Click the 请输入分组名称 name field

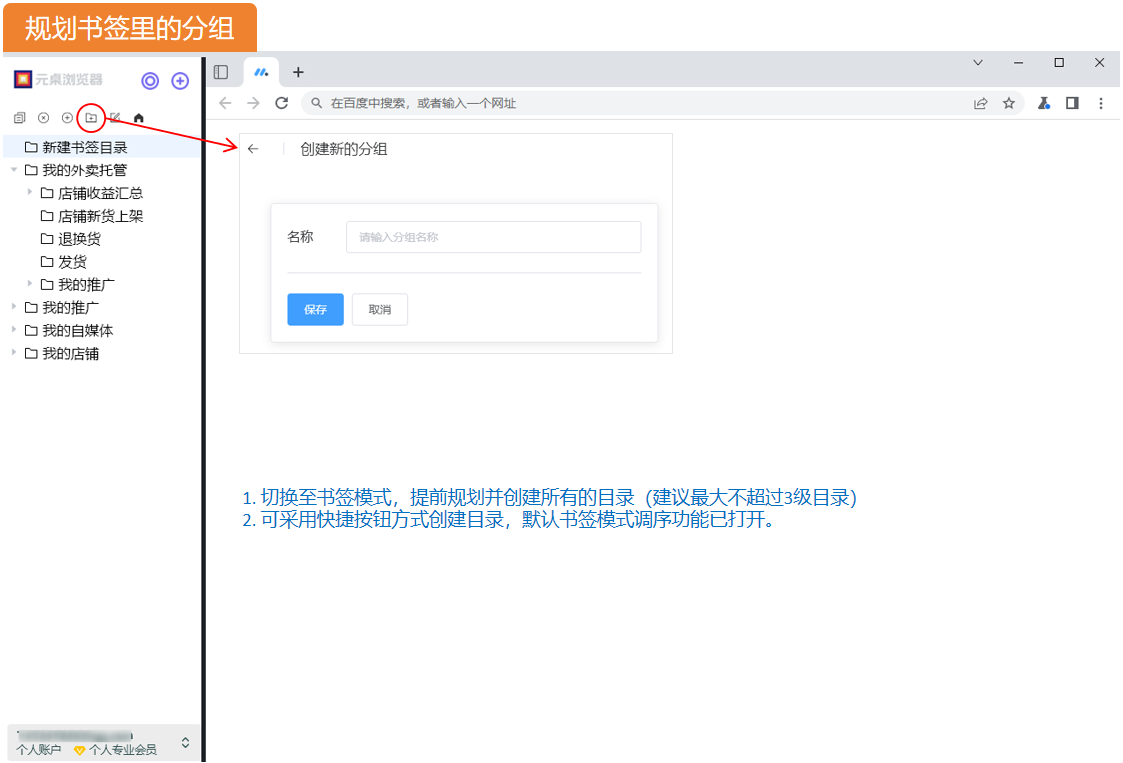(x=493, y=237)
